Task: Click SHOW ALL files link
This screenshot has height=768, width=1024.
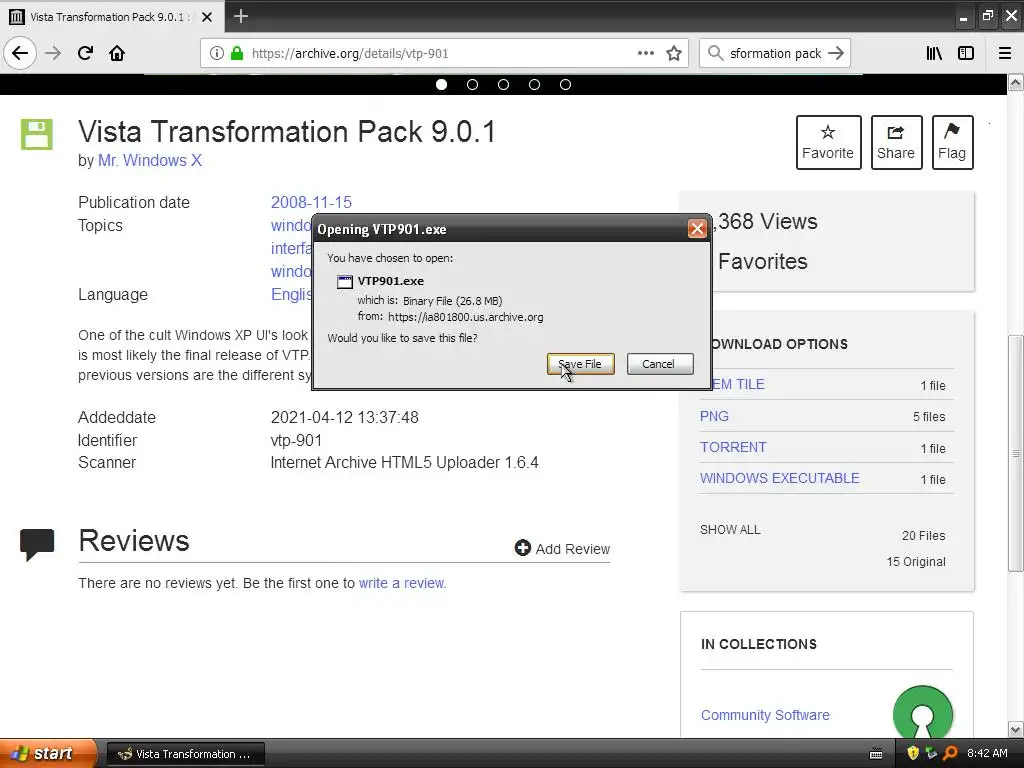Action: tap(730, 530)
